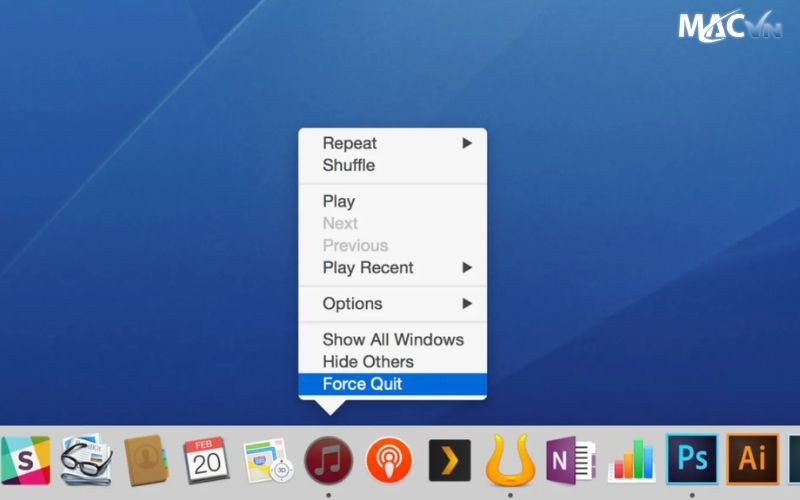Launch the newspaper reader app with glasses

click(x=86, y=460)
